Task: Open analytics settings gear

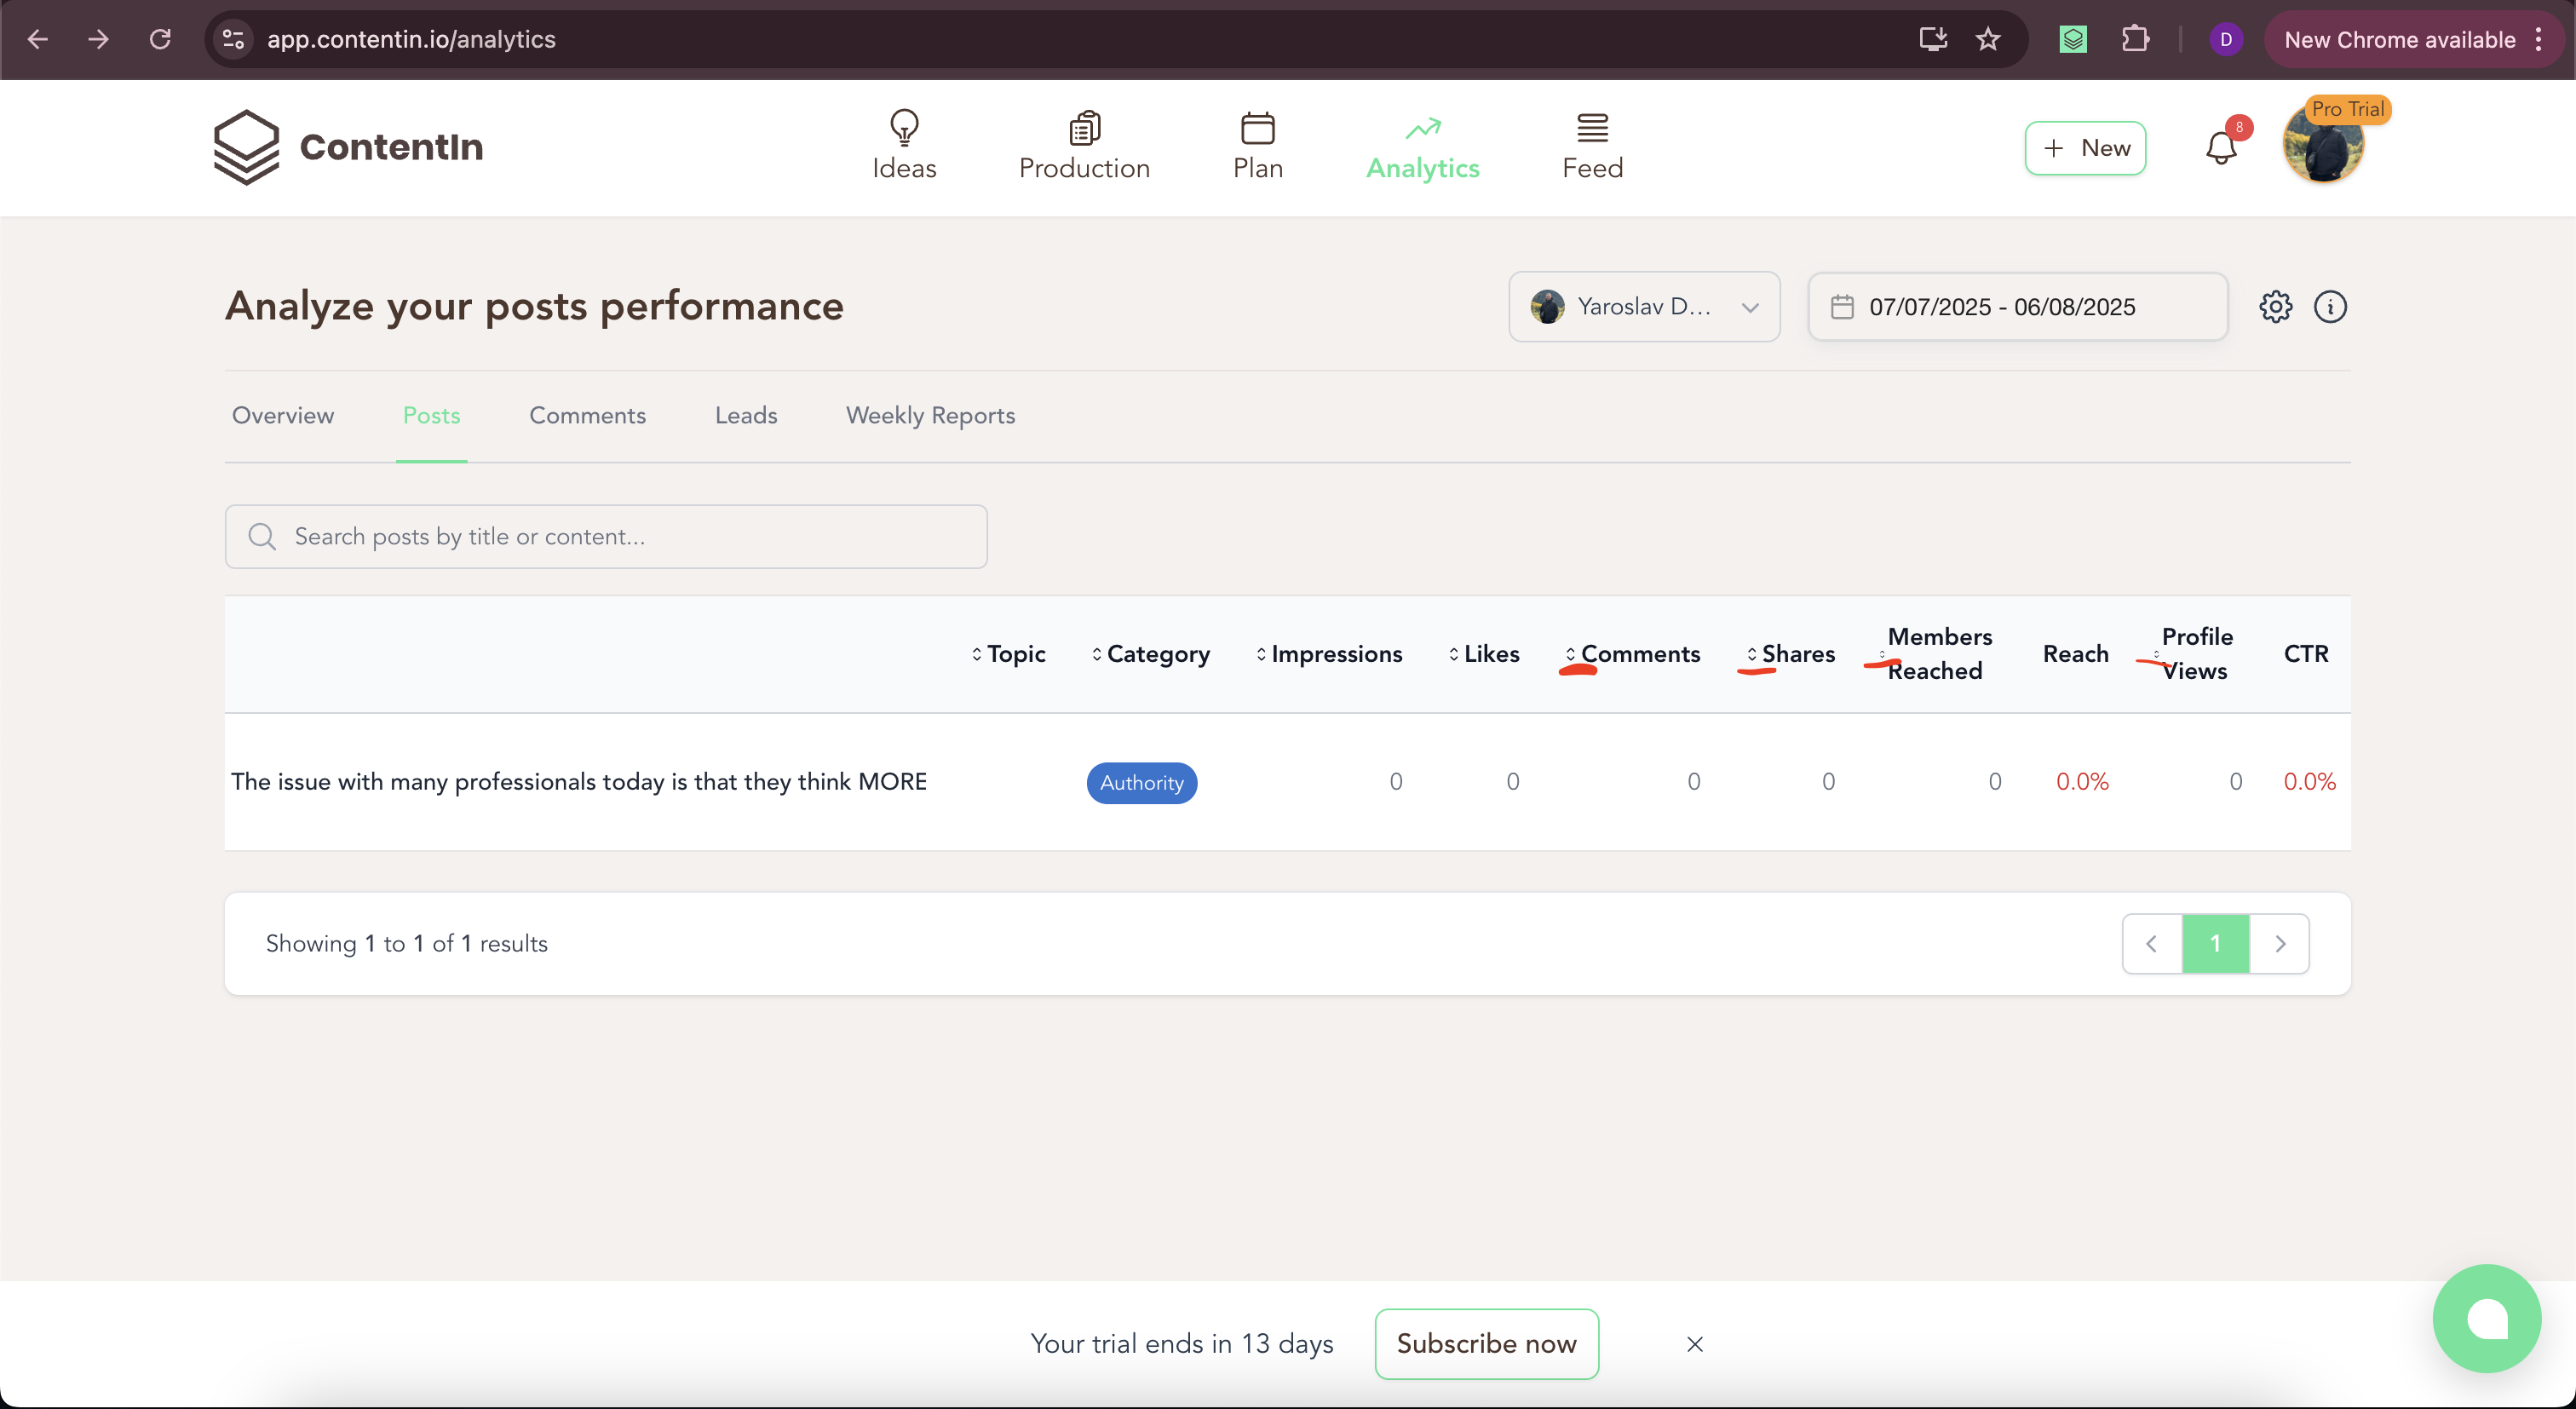Action: (x=2275, y=307)
